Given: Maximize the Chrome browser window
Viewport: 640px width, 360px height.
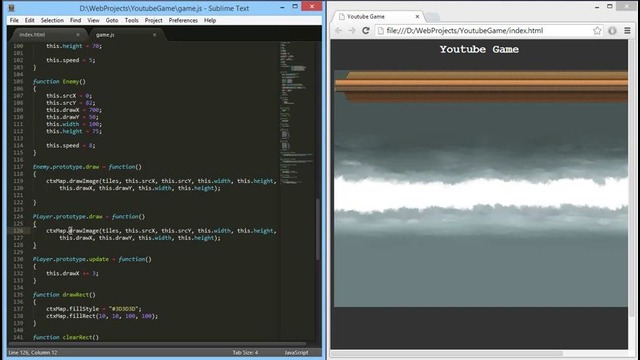Looking at the screenshot, I should click(609, 6).
